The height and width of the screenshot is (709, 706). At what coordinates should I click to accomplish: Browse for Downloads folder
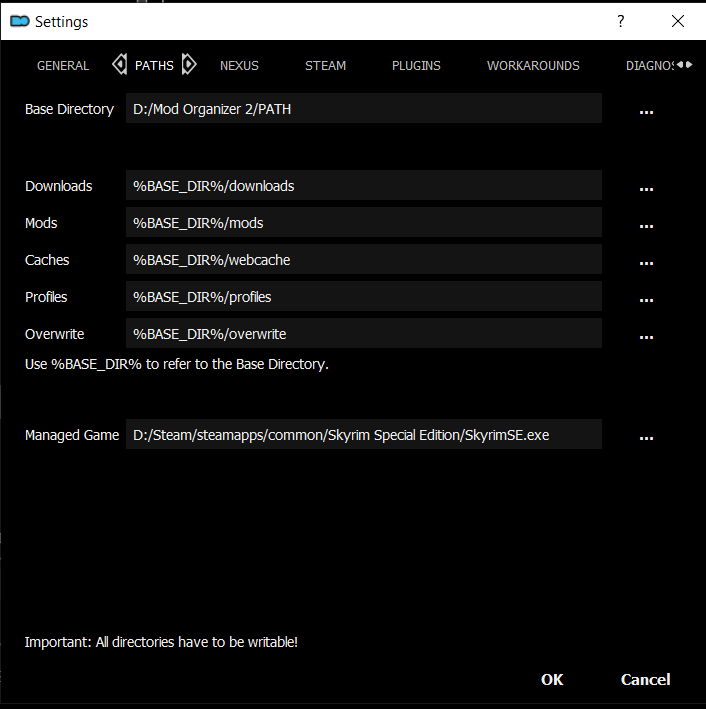click(646, 188)
